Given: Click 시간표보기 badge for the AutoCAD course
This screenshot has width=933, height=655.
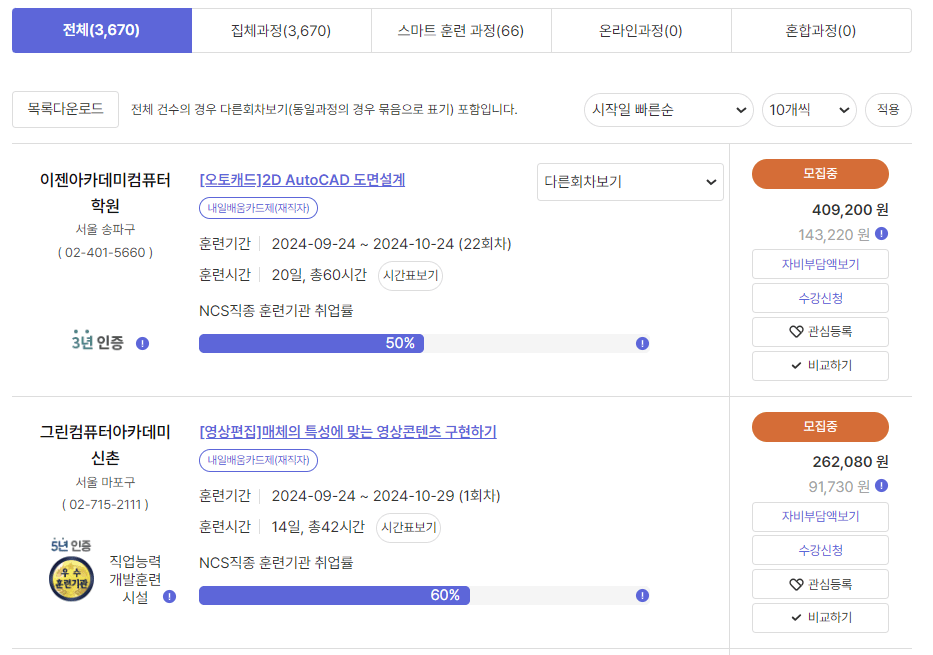Looking at the screenshot, I should [x=410, y=275].
